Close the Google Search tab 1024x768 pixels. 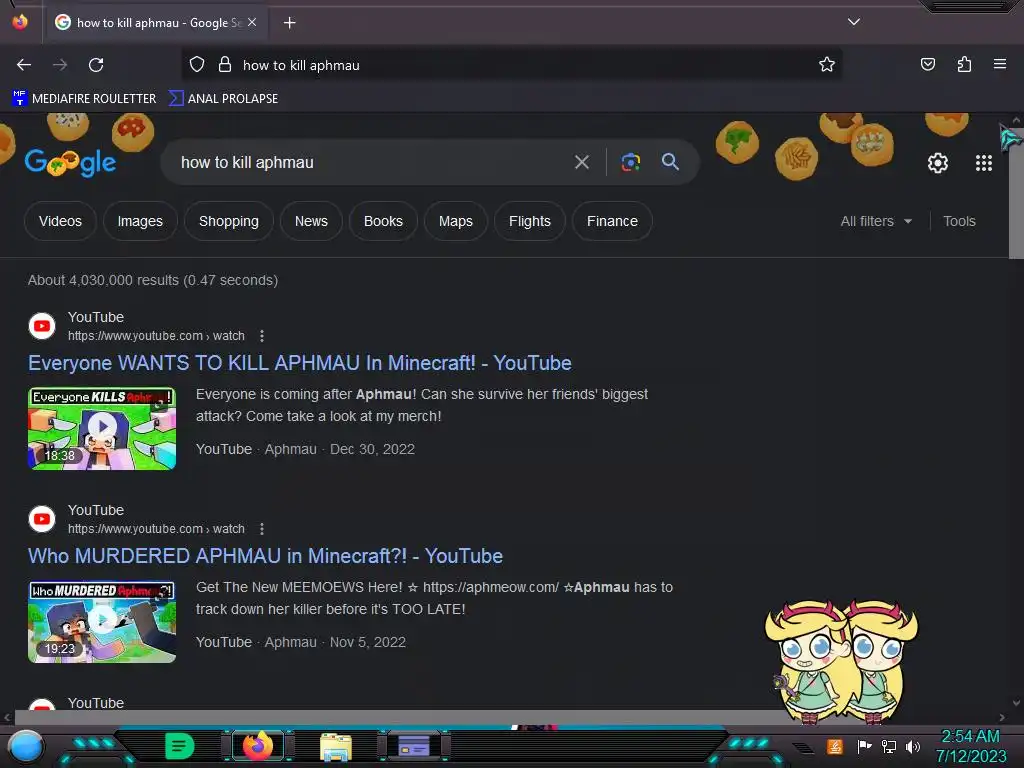pyautogui.click(x=252, y=22)
